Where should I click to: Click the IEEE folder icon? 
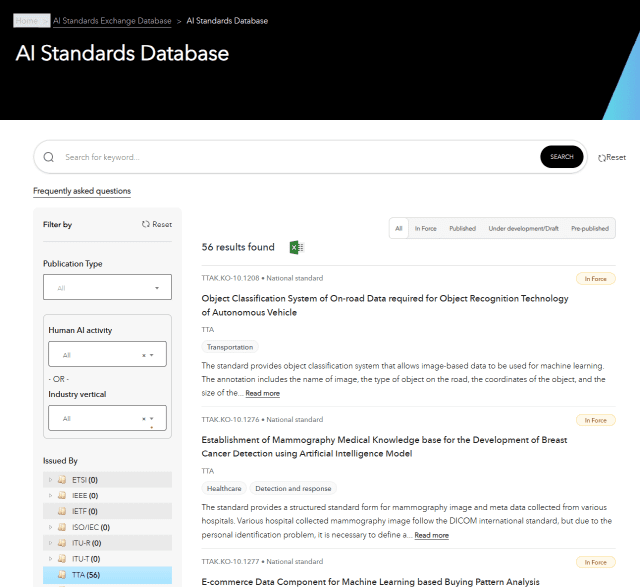[x=62, y=495]
